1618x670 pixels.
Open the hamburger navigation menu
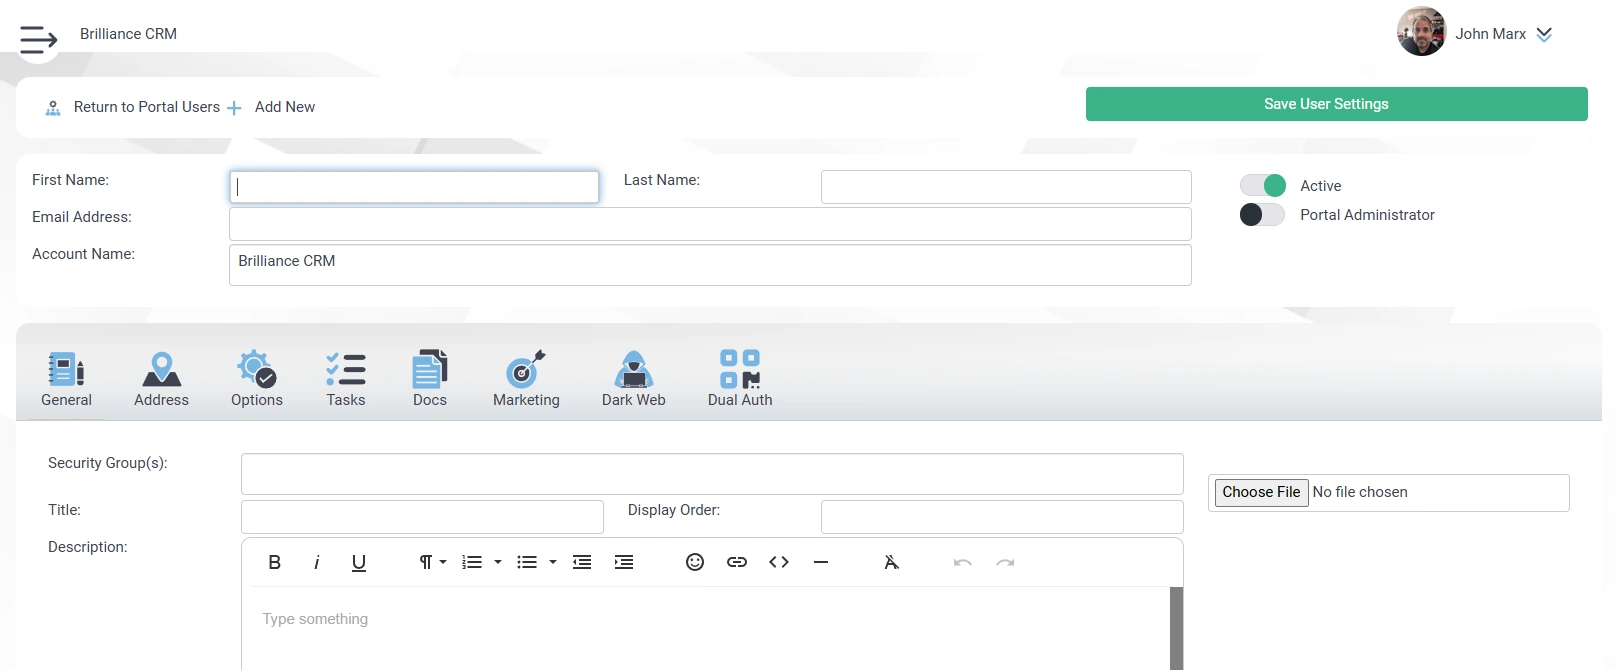(x=38, y=39)
